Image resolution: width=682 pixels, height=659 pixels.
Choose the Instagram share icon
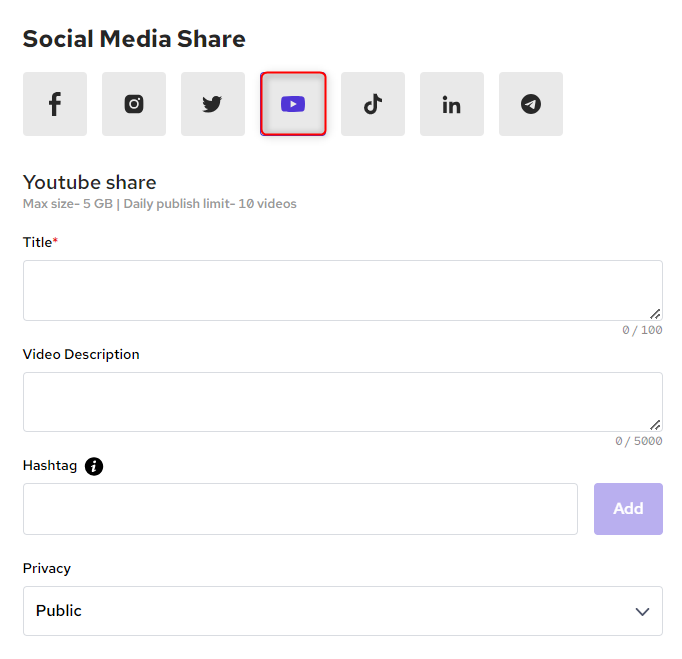[134, 104]
